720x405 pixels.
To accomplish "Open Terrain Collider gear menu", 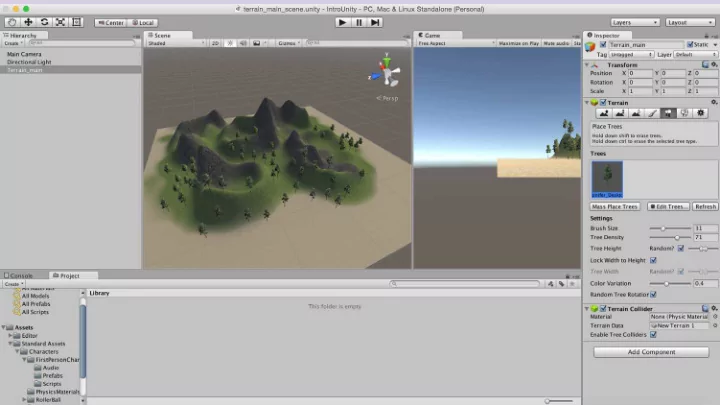I will point(714,309).
